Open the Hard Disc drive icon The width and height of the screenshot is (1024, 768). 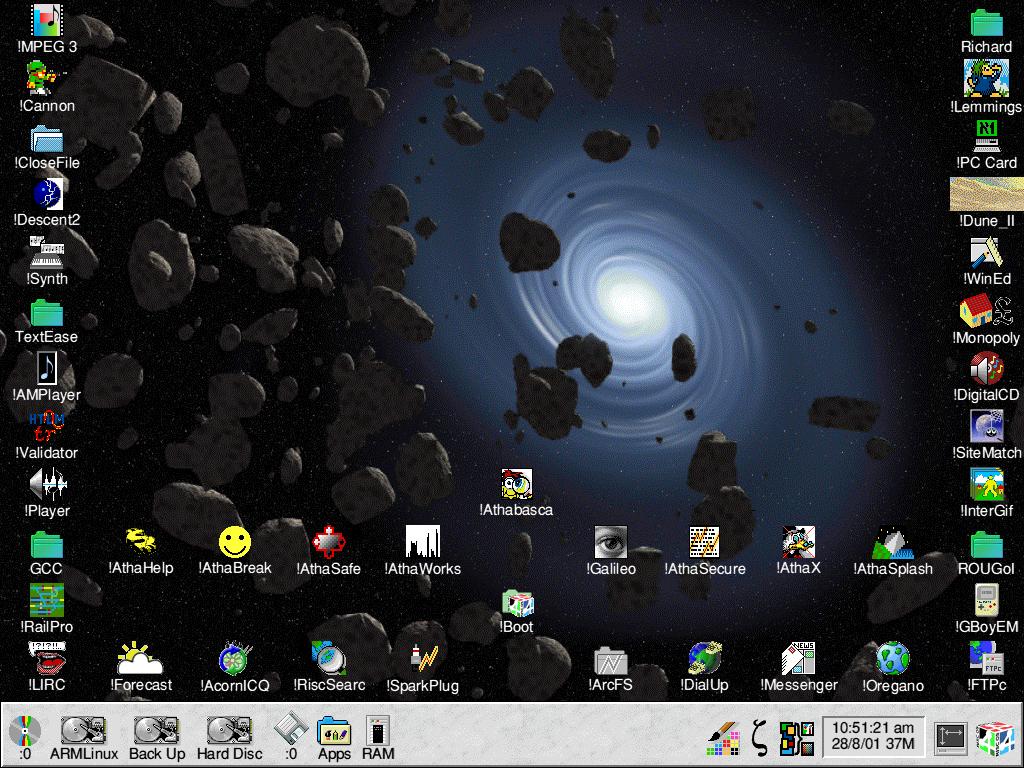click(230, 730)
